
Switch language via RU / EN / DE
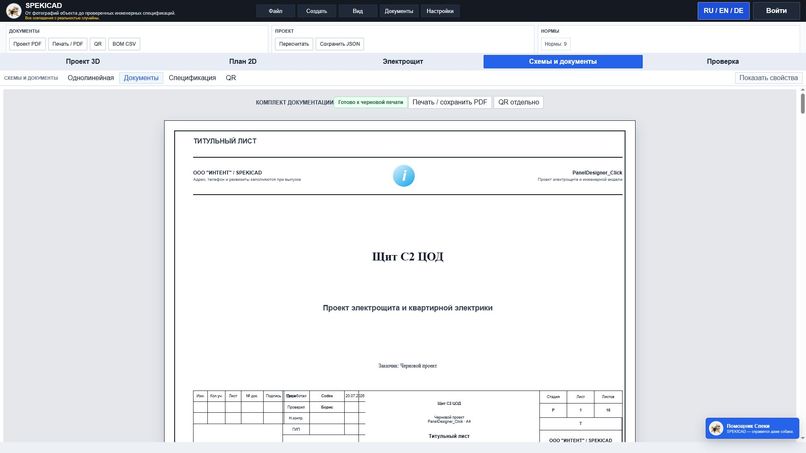tap(723, 11)
